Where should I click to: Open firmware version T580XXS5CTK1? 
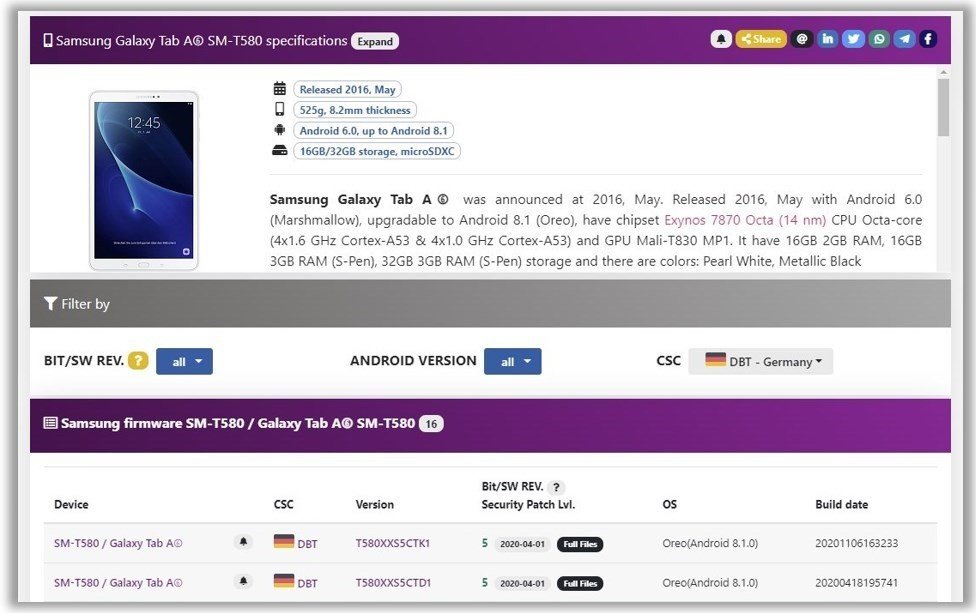[x=393, y=543]
